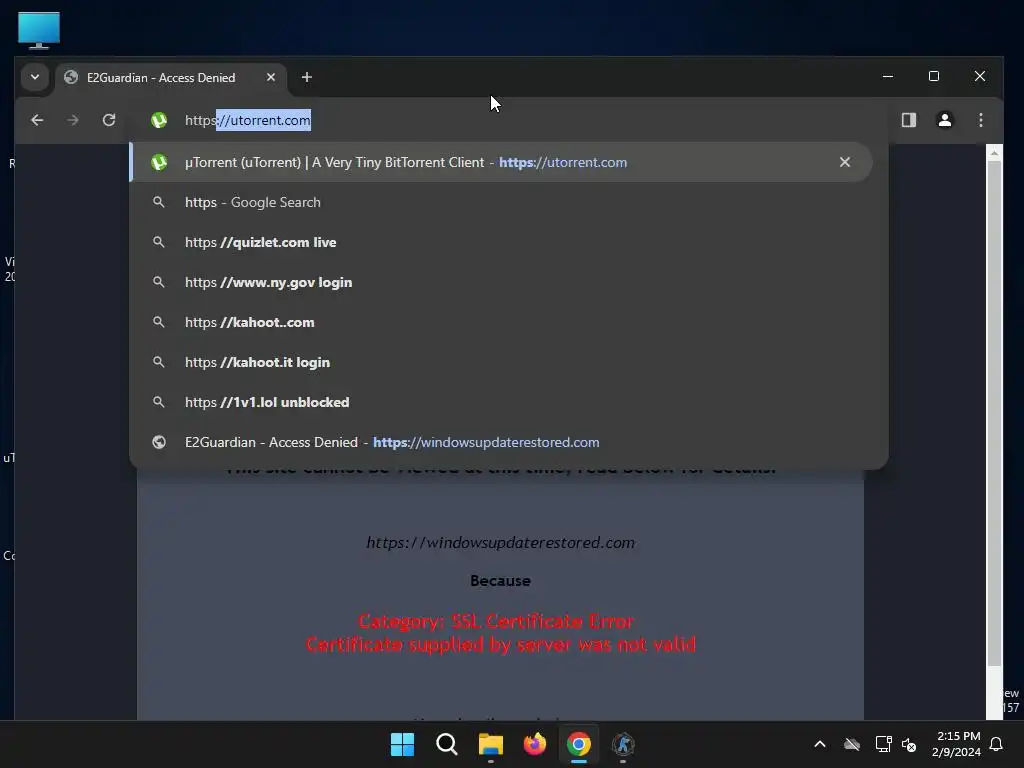1024x768 pixels.
Task: Launch Firefox from taskbar
Action: pos(535,744)
